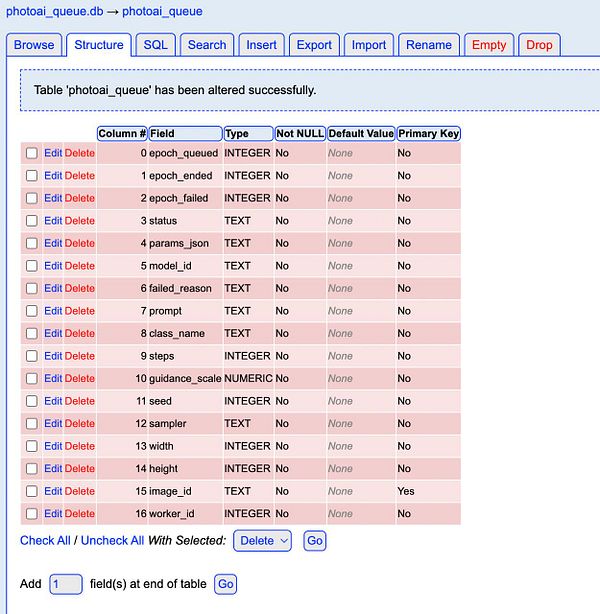Click Go to add fields at end

226,584
